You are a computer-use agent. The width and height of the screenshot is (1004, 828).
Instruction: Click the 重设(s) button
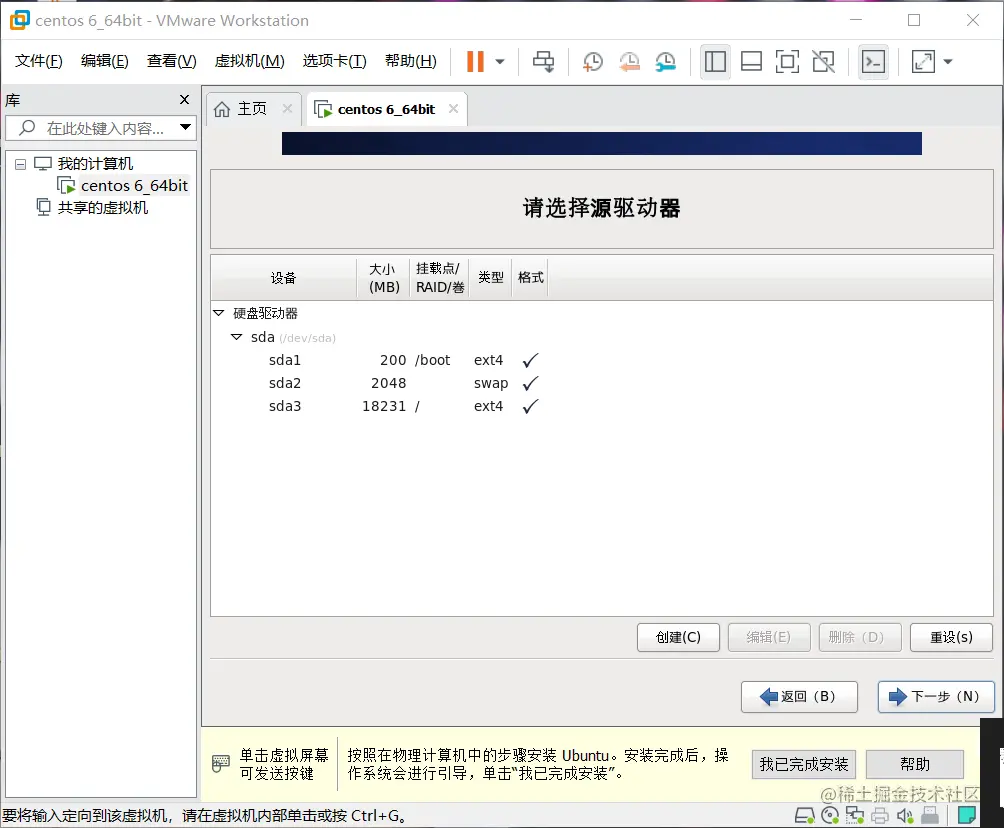(951, 638)
